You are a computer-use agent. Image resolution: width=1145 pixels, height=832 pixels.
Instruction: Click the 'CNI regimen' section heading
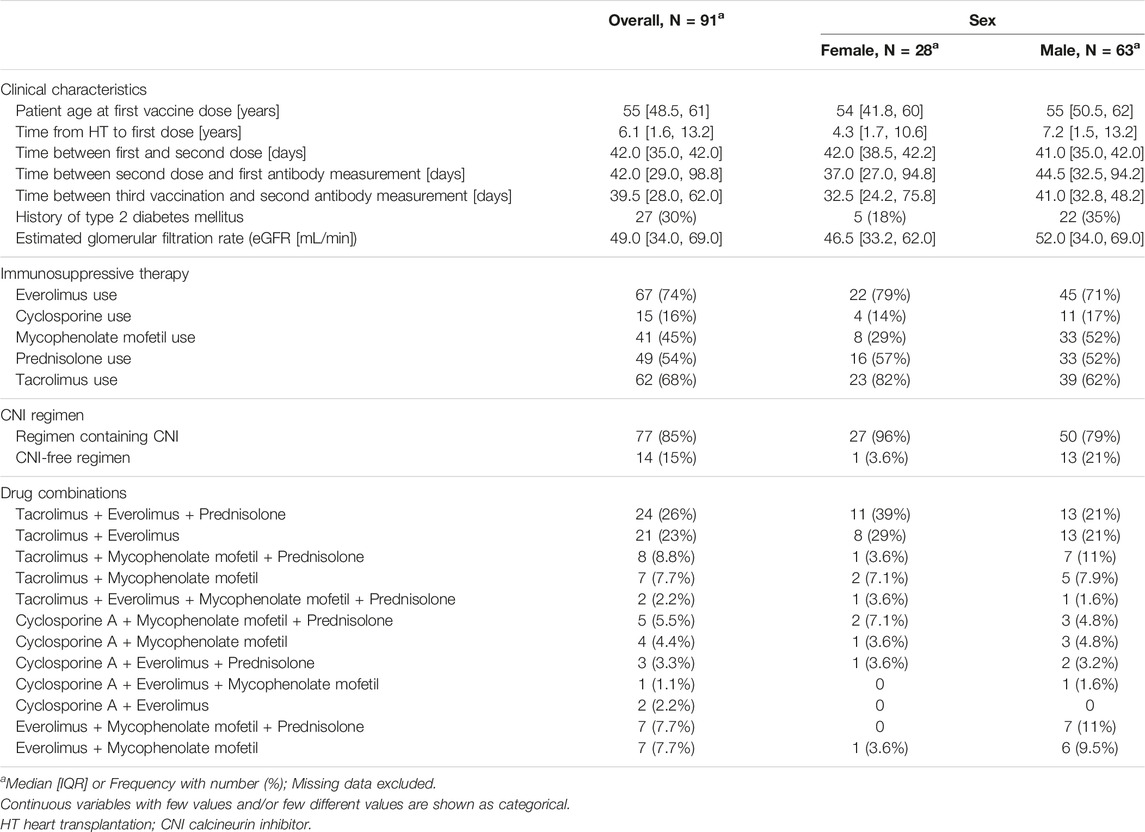pos(42,415)
